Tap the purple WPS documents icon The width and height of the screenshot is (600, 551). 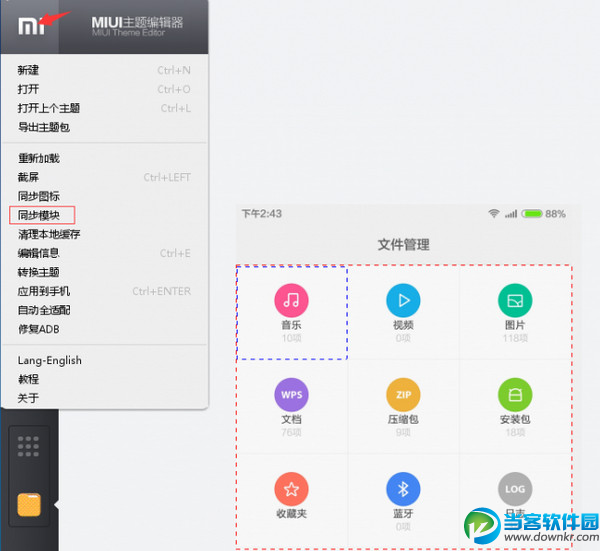tap(292, 395)
